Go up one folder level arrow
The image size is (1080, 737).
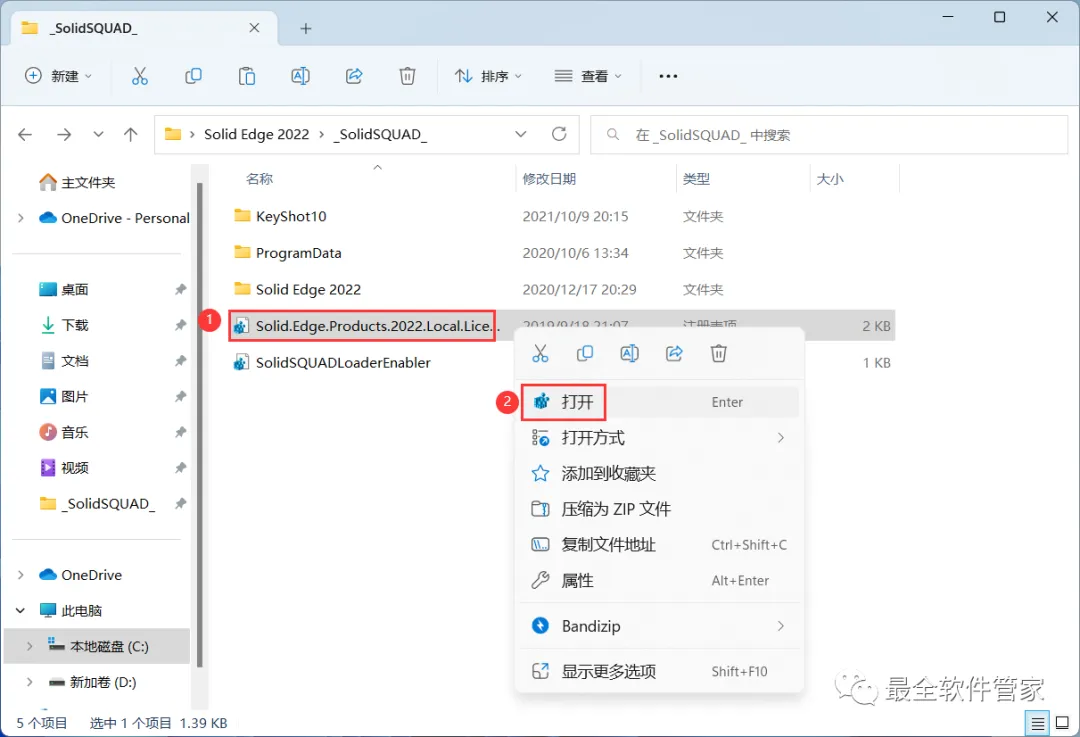coord(130,134)
